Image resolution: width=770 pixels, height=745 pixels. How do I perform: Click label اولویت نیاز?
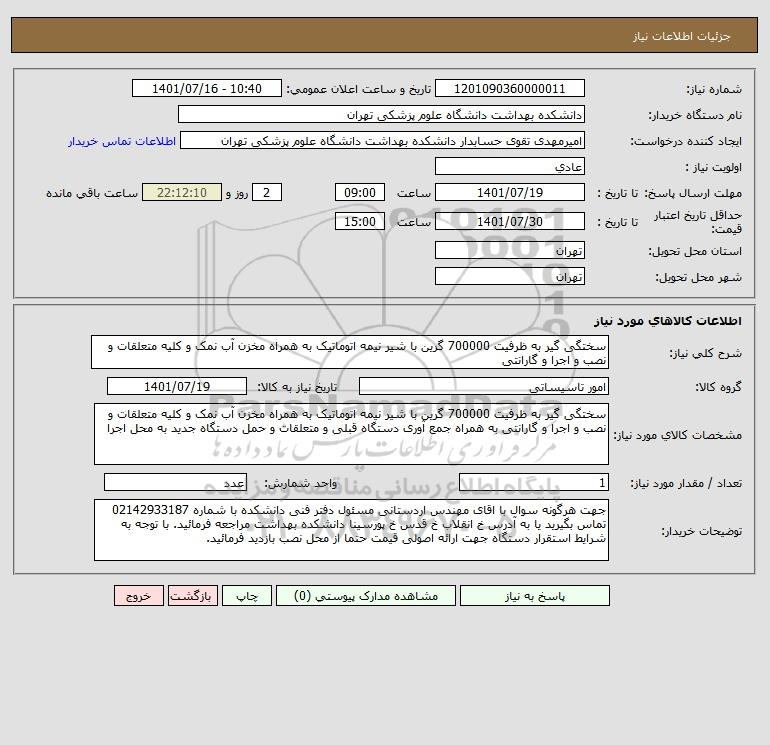[x=714, y=167]
